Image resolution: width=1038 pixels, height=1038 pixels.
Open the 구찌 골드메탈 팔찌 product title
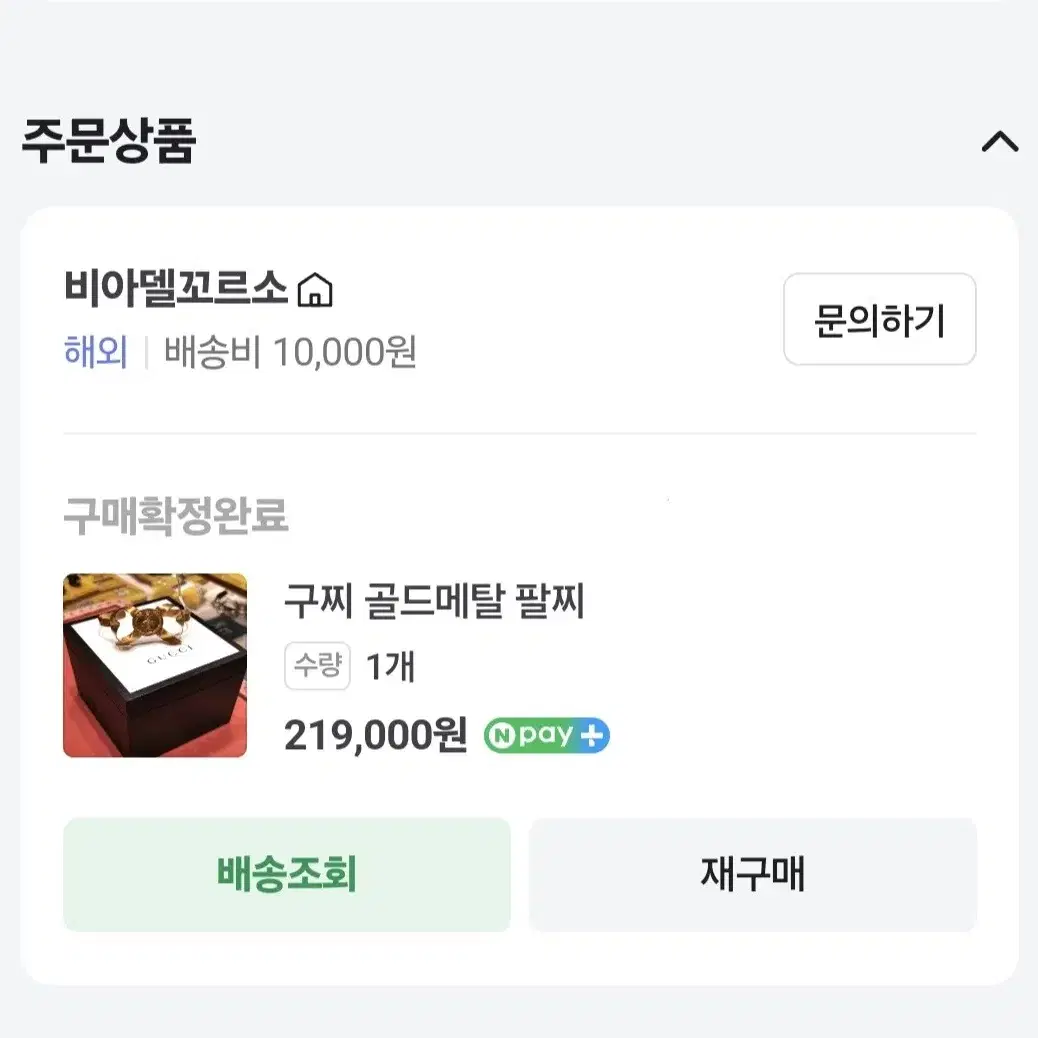tap(434, 600)
